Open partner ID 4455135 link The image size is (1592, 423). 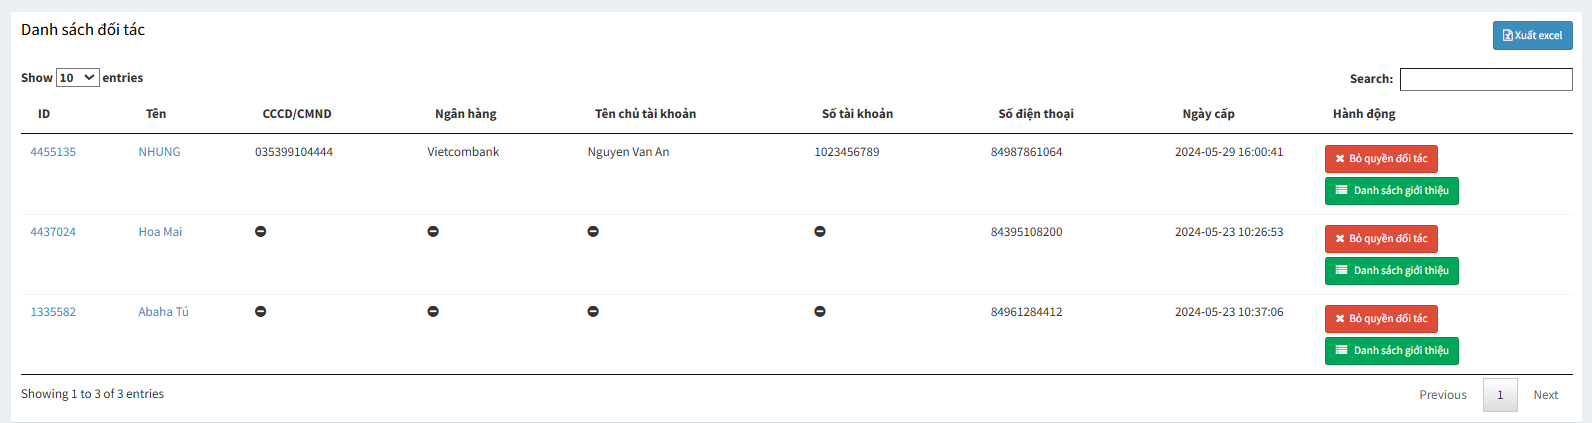[53, 152]
